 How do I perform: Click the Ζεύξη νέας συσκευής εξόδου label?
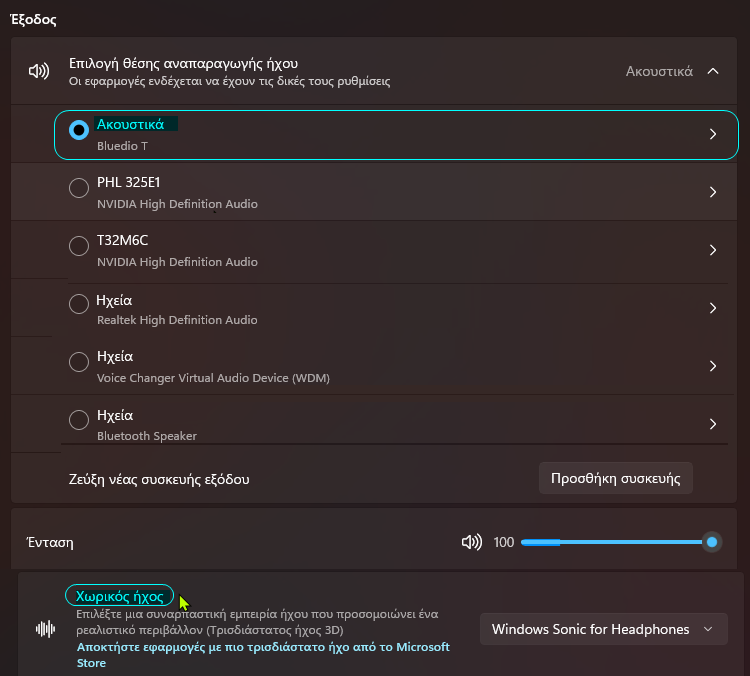[159, 479]
